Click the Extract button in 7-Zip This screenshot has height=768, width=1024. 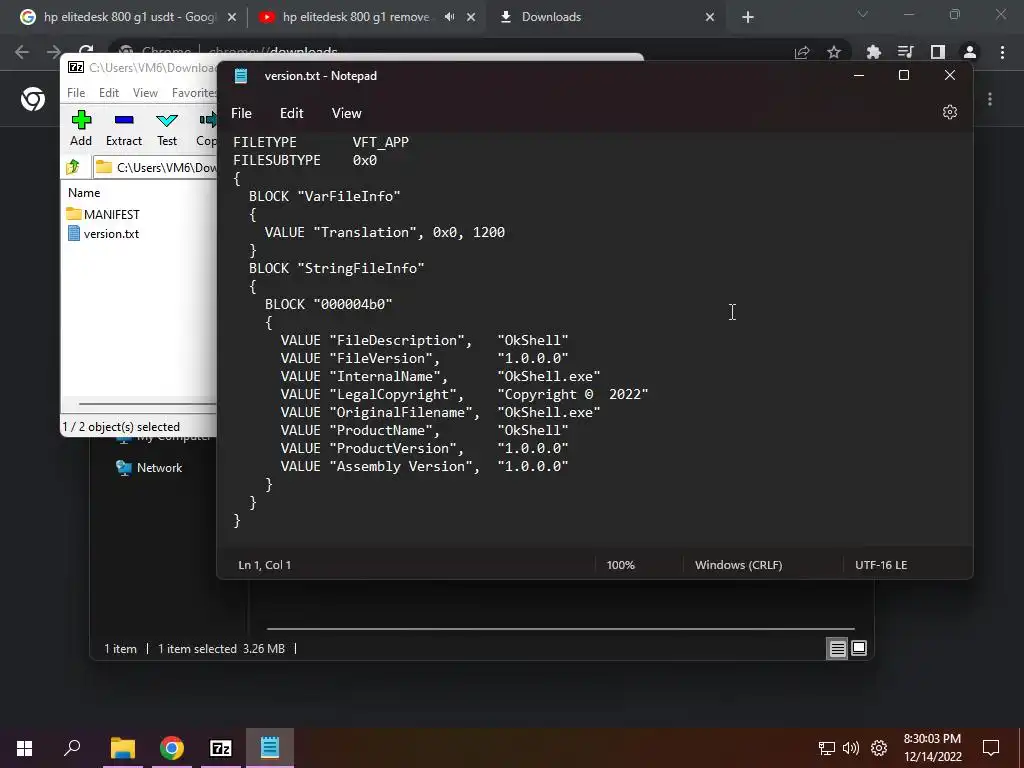point(123,129)
